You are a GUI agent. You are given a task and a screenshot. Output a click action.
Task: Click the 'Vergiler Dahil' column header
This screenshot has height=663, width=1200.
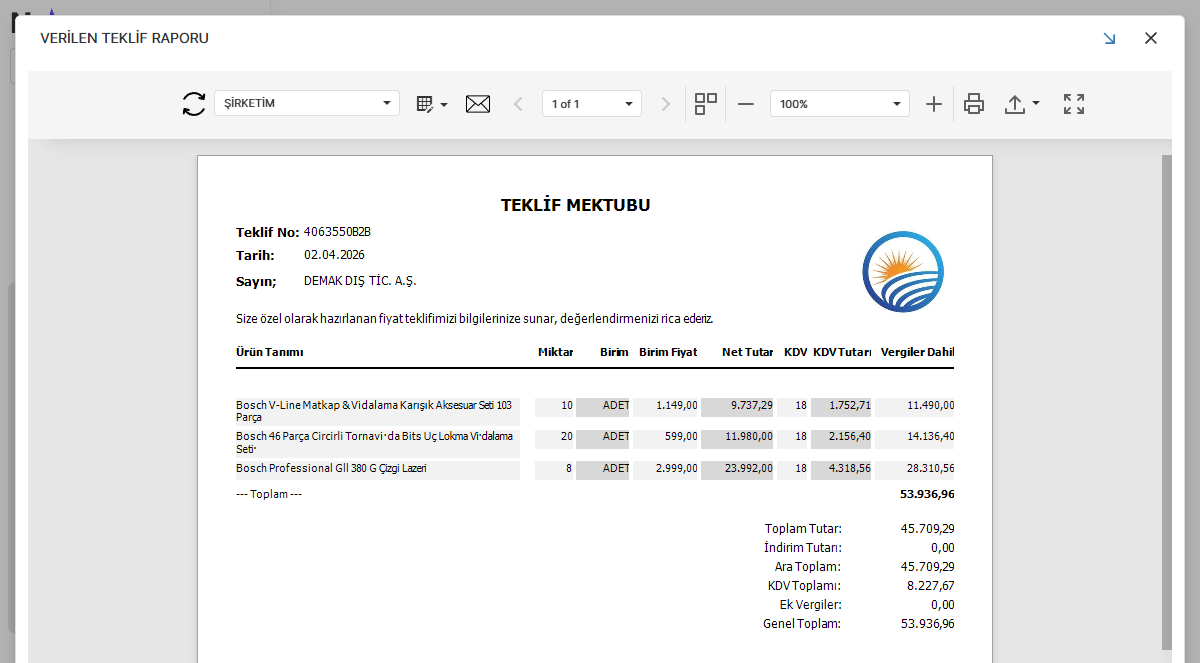(x=918, y=352)
